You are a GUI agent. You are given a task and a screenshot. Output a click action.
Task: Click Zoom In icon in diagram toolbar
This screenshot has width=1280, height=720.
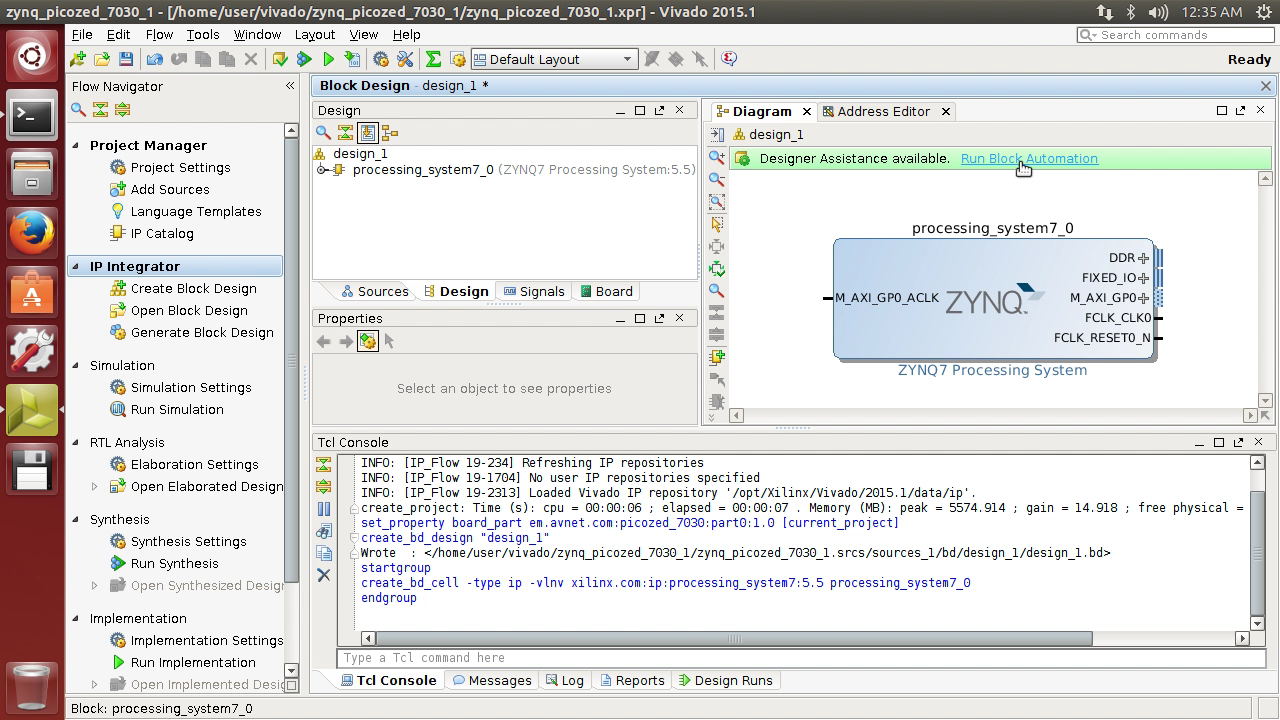tap(717, 157)
